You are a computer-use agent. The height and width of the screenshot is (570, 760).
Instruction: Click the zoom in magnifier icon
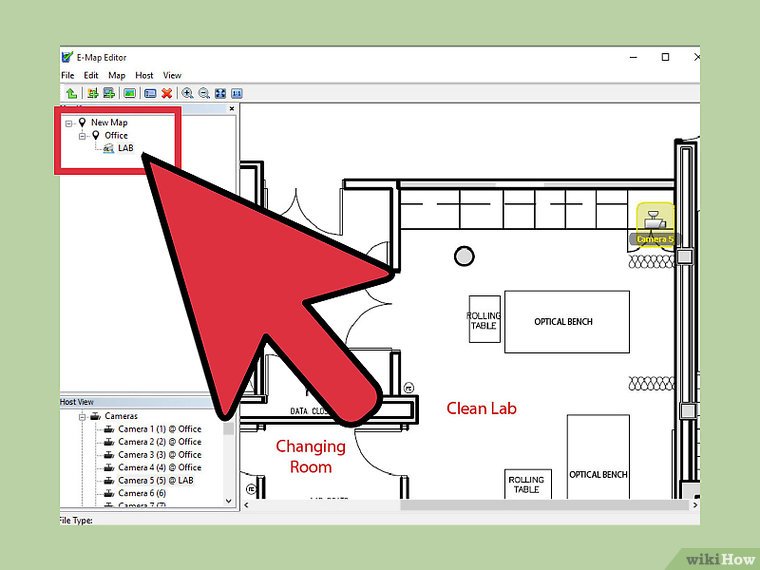click(x=187, y=93)
